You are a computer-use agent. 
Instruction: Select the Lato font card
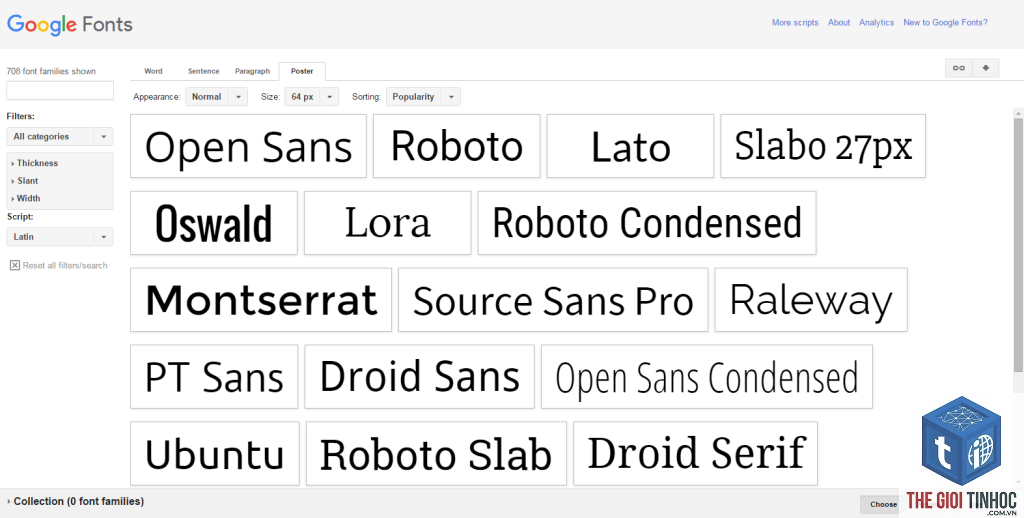coord(630,146)
